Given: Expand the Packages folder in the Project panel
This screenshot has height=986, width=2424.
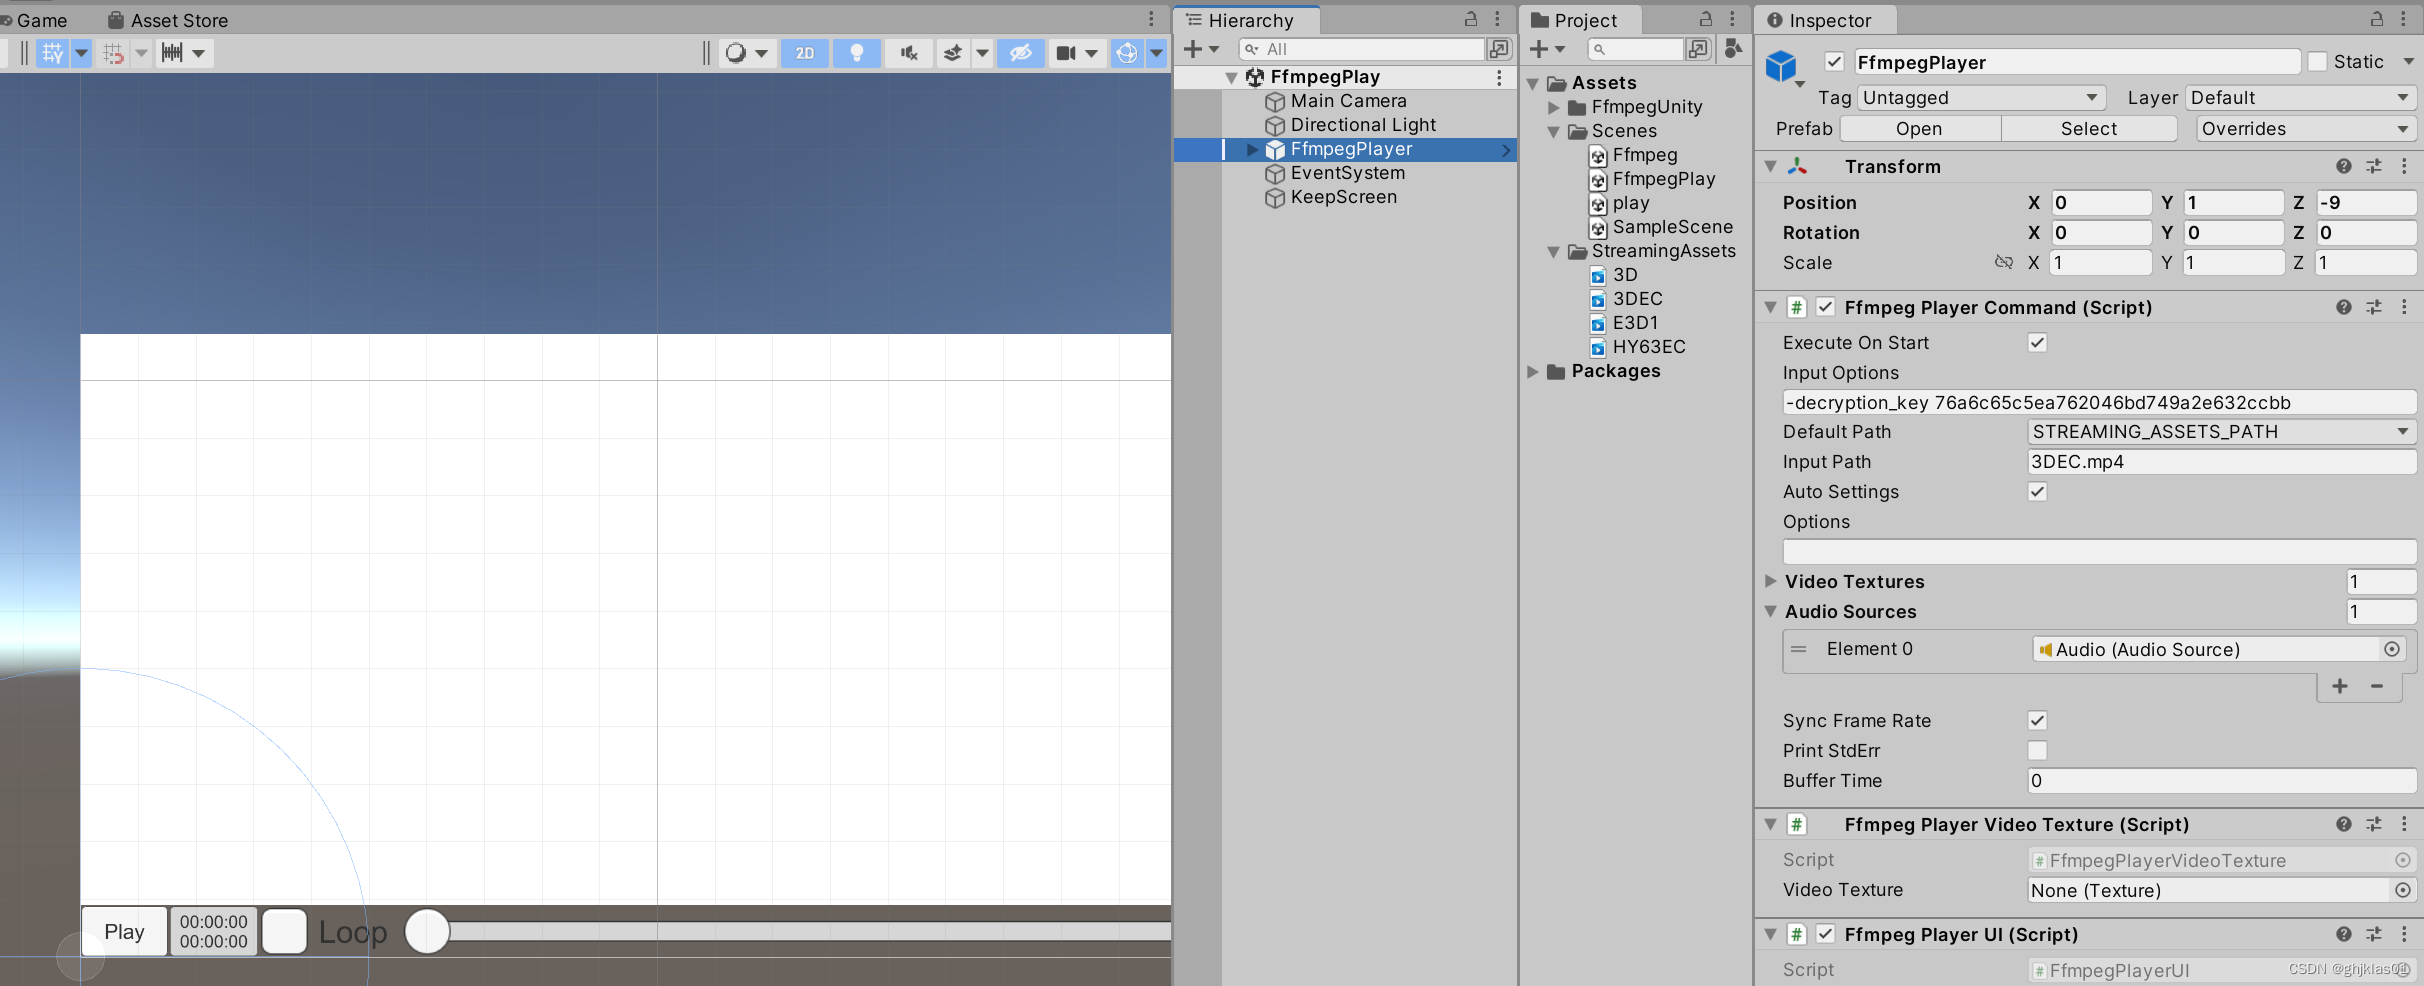Looking at the screenshot, I should 1535,371.
